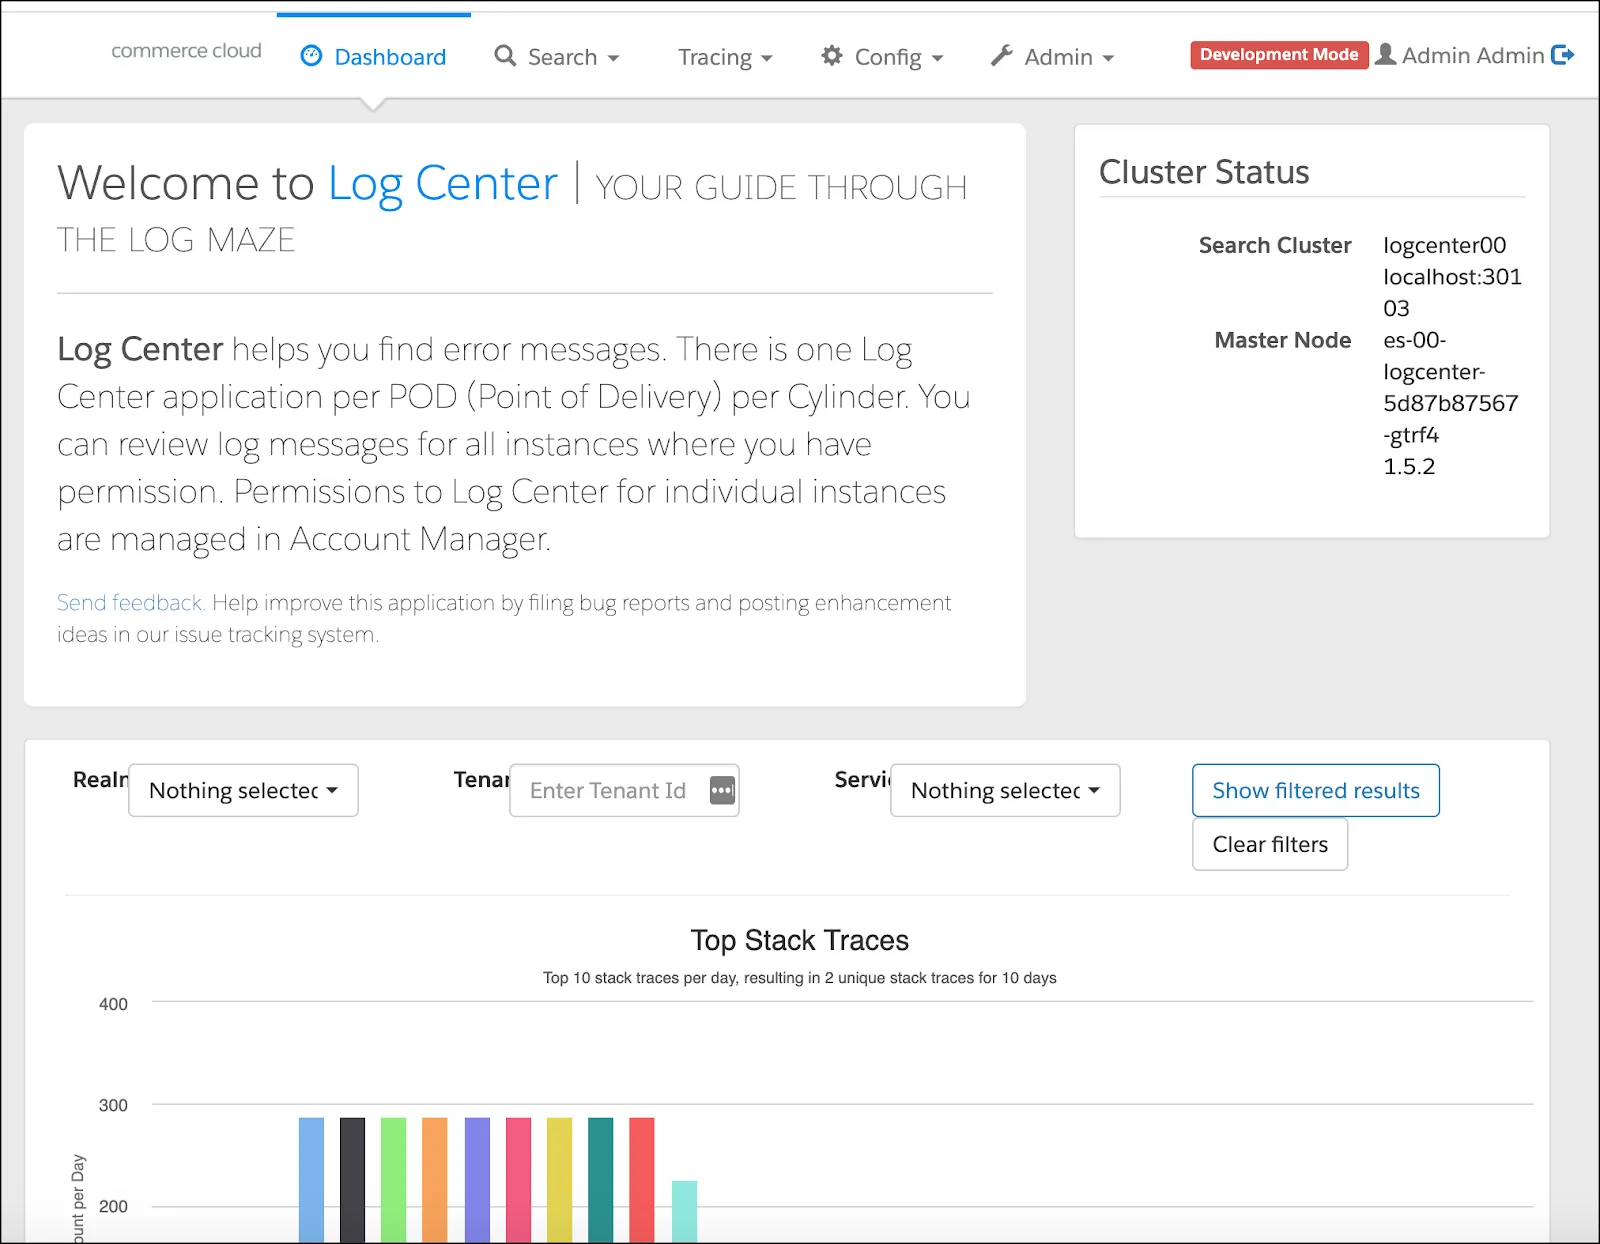Click the Admin Admin username
This screenshot has height=1244, width=1600.
[x=1473, y=55]
